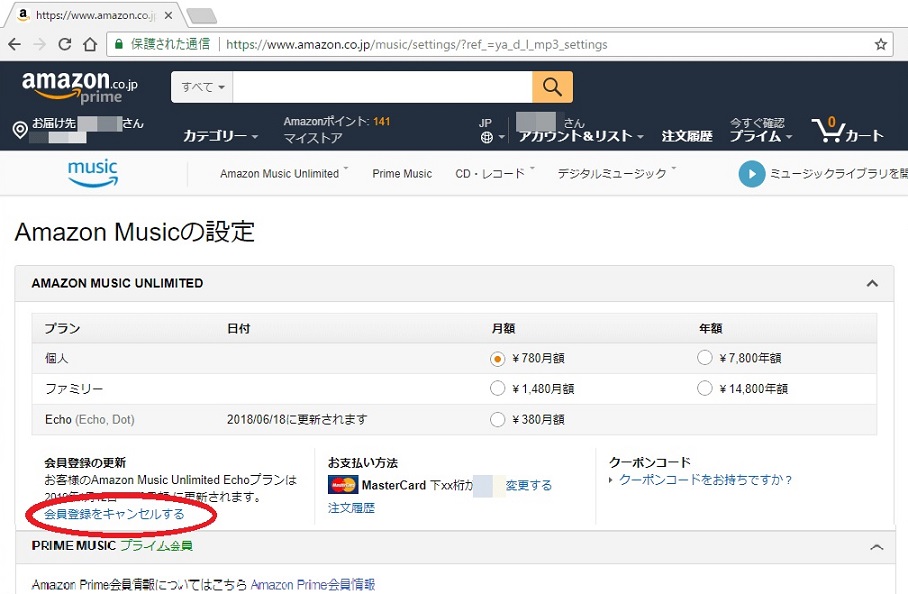Open the アカウント&リスト dropdown
This screenshot has width=908, height=594.
coord(581,136)
